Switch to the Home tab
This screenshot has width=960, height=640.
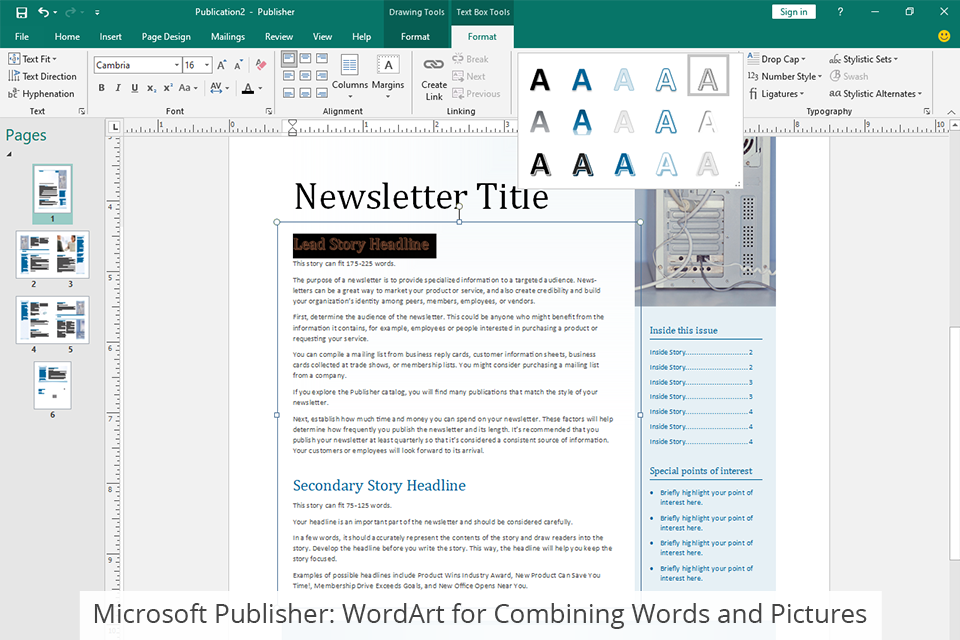pyautogui.click(x=67, y=36)
